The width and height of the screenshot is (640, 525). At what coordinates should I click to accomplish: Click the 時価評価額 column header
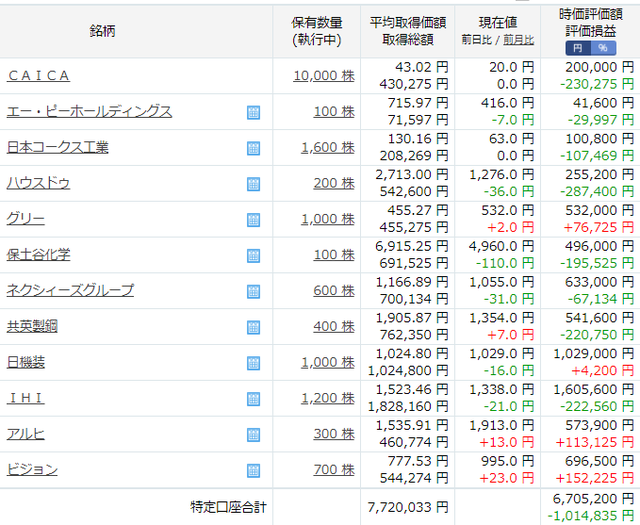[x=591, y=14]
